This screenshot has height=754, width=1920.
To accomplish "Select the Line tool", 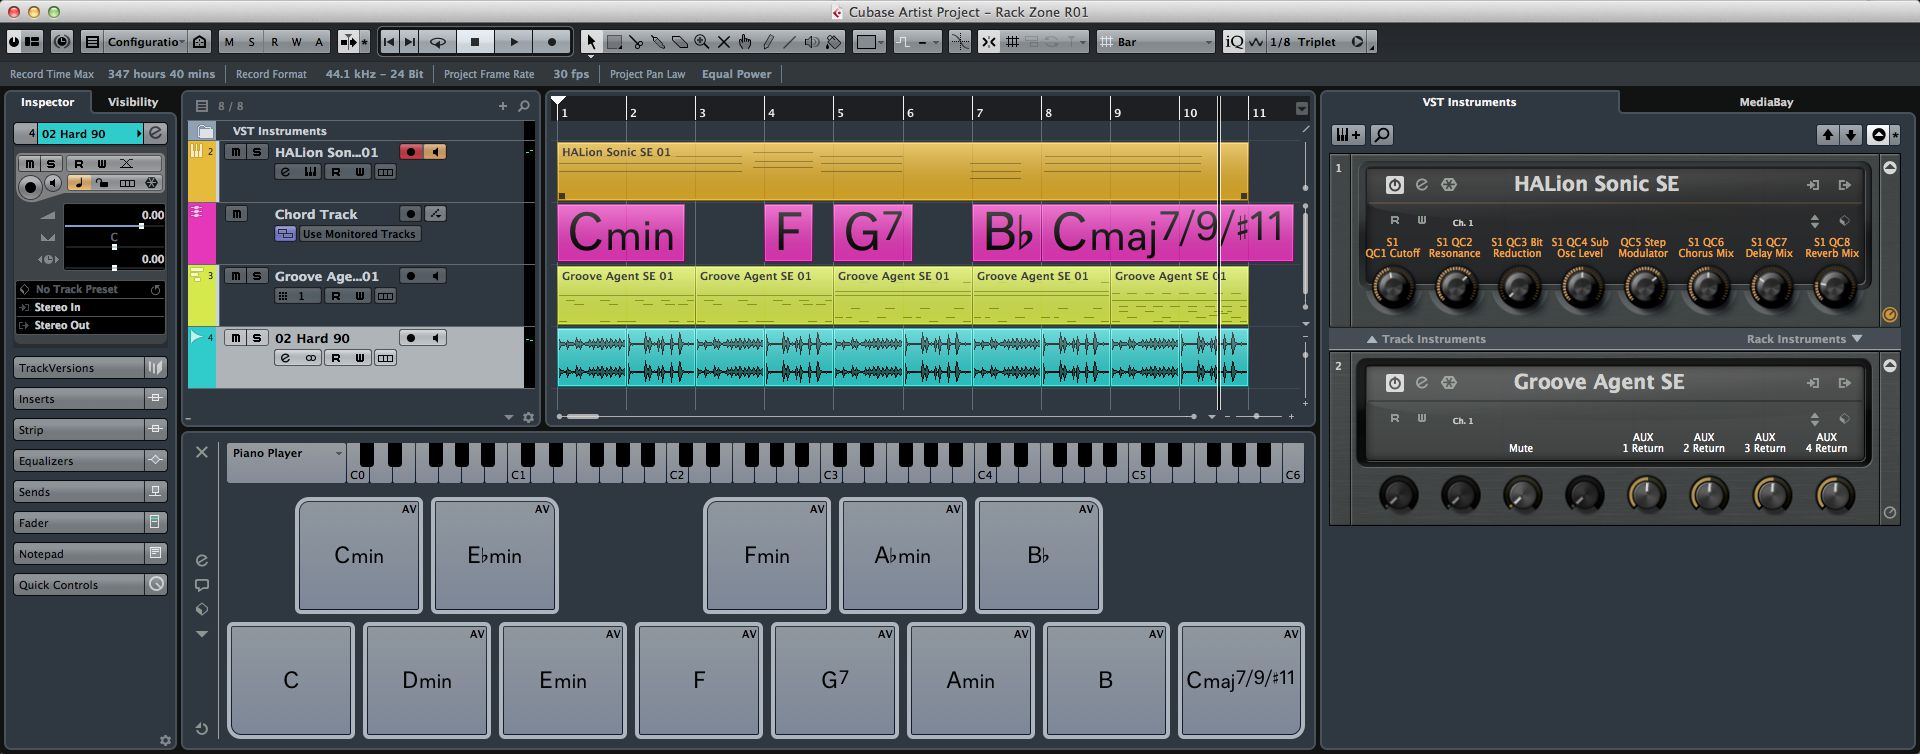I will 790,42.
